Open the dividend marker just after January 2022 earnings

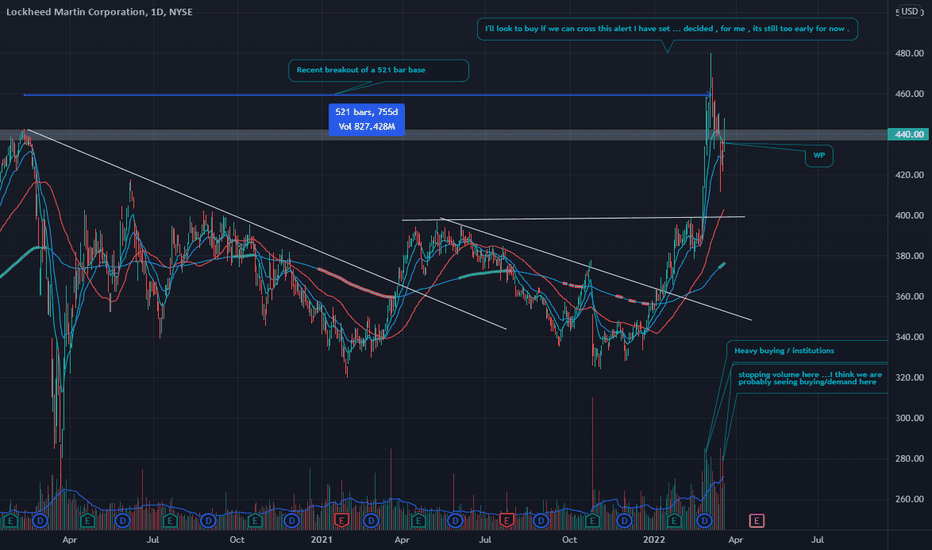coord(704,521)
